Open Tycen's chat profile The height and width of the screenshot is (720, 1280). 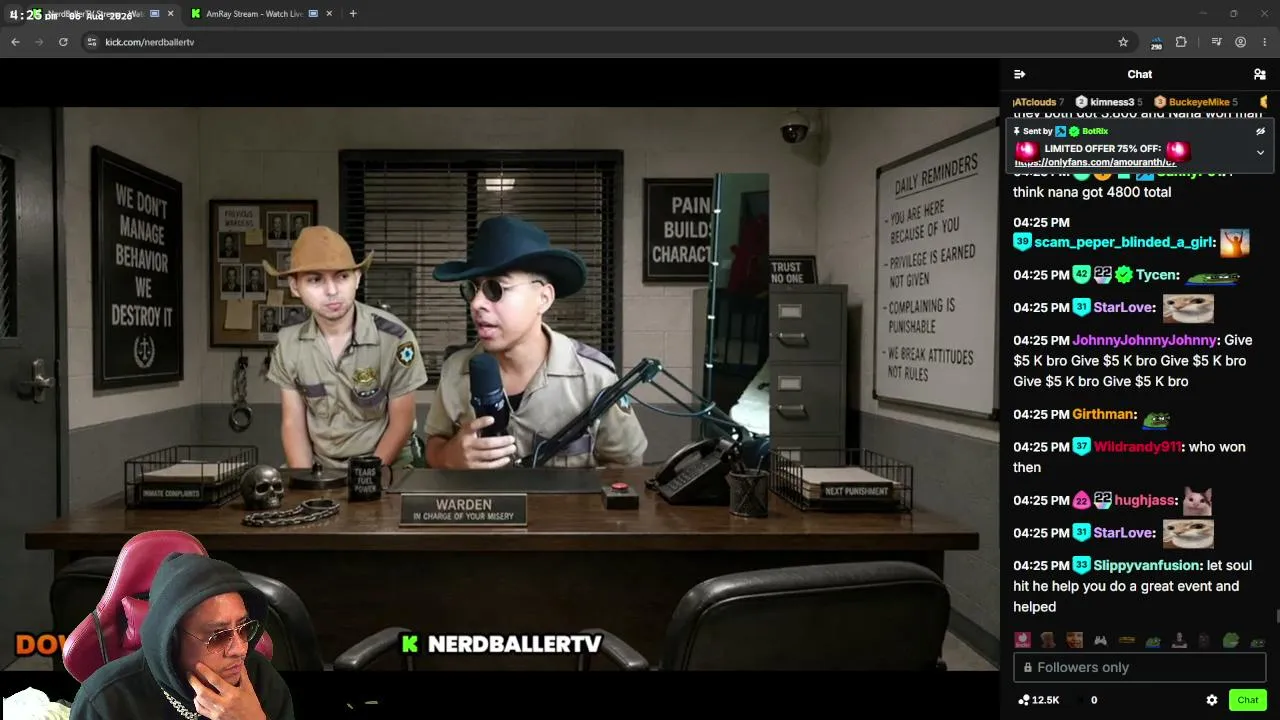point(1157,275)
